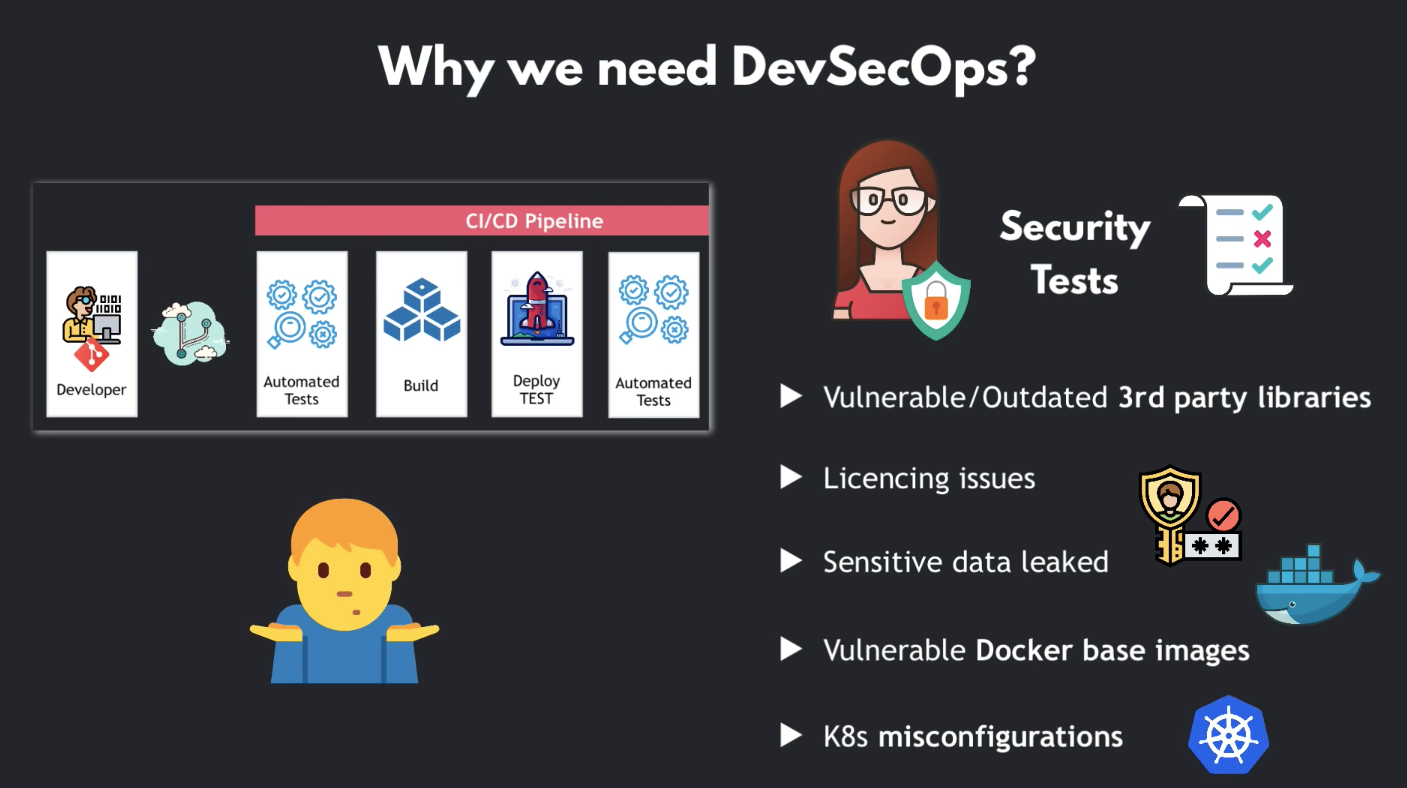1407x788 pixels.
Task: Click the blue cubes Build icon
Action: pyautogui.click(x=421, y=309)
